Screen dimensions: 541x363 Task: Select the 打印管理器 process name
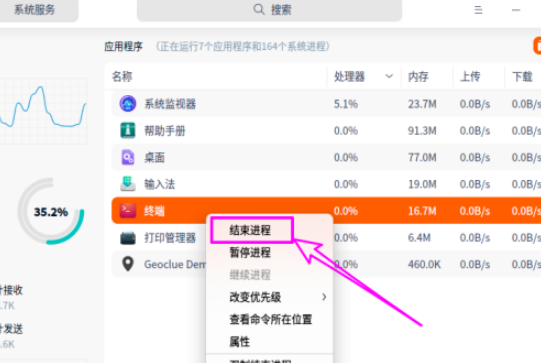coord(170,238)
